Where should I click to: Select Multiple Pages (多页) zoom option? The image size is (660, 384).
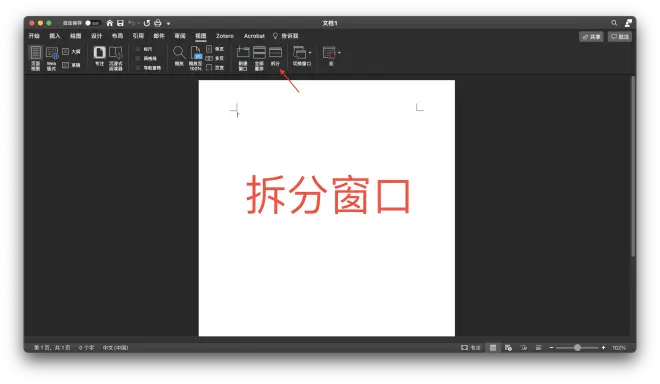215,59
